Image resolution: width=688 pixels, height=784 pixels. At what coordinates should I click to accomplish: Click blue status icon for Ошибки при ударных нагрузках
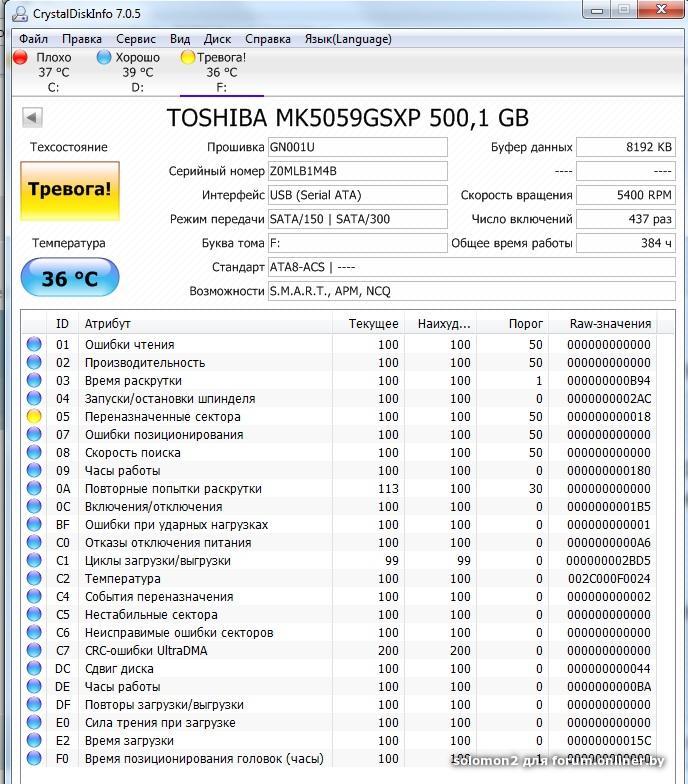34,524
